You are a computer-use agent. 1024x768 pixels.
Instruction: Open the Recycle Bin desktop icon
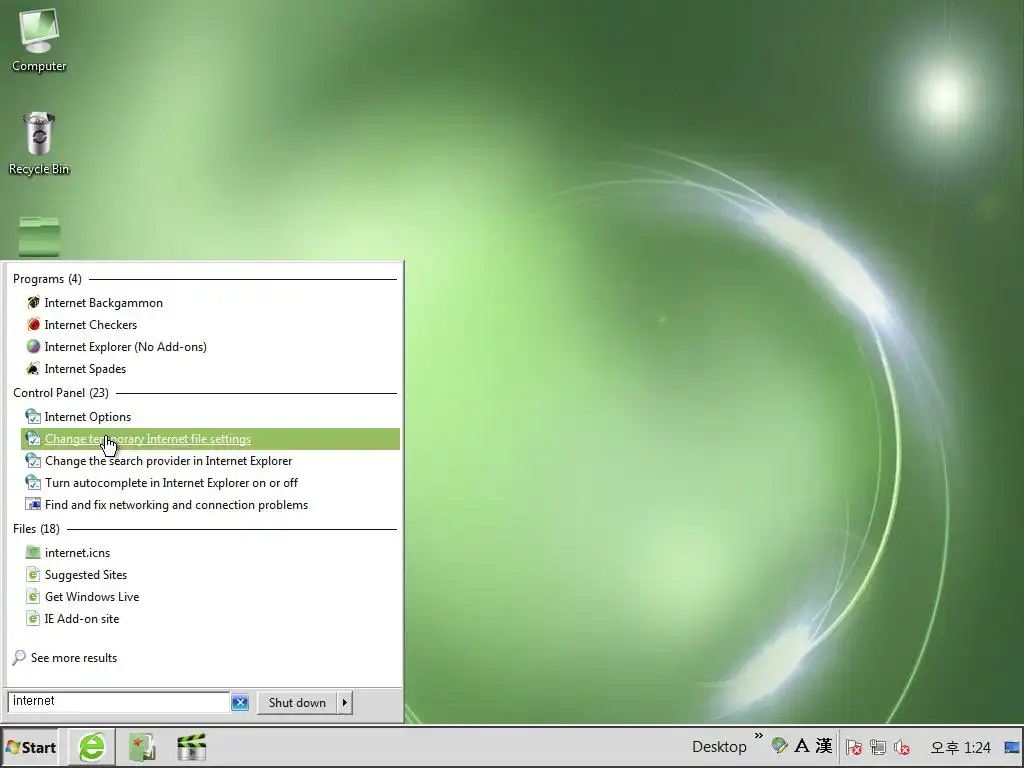(39, 144)
